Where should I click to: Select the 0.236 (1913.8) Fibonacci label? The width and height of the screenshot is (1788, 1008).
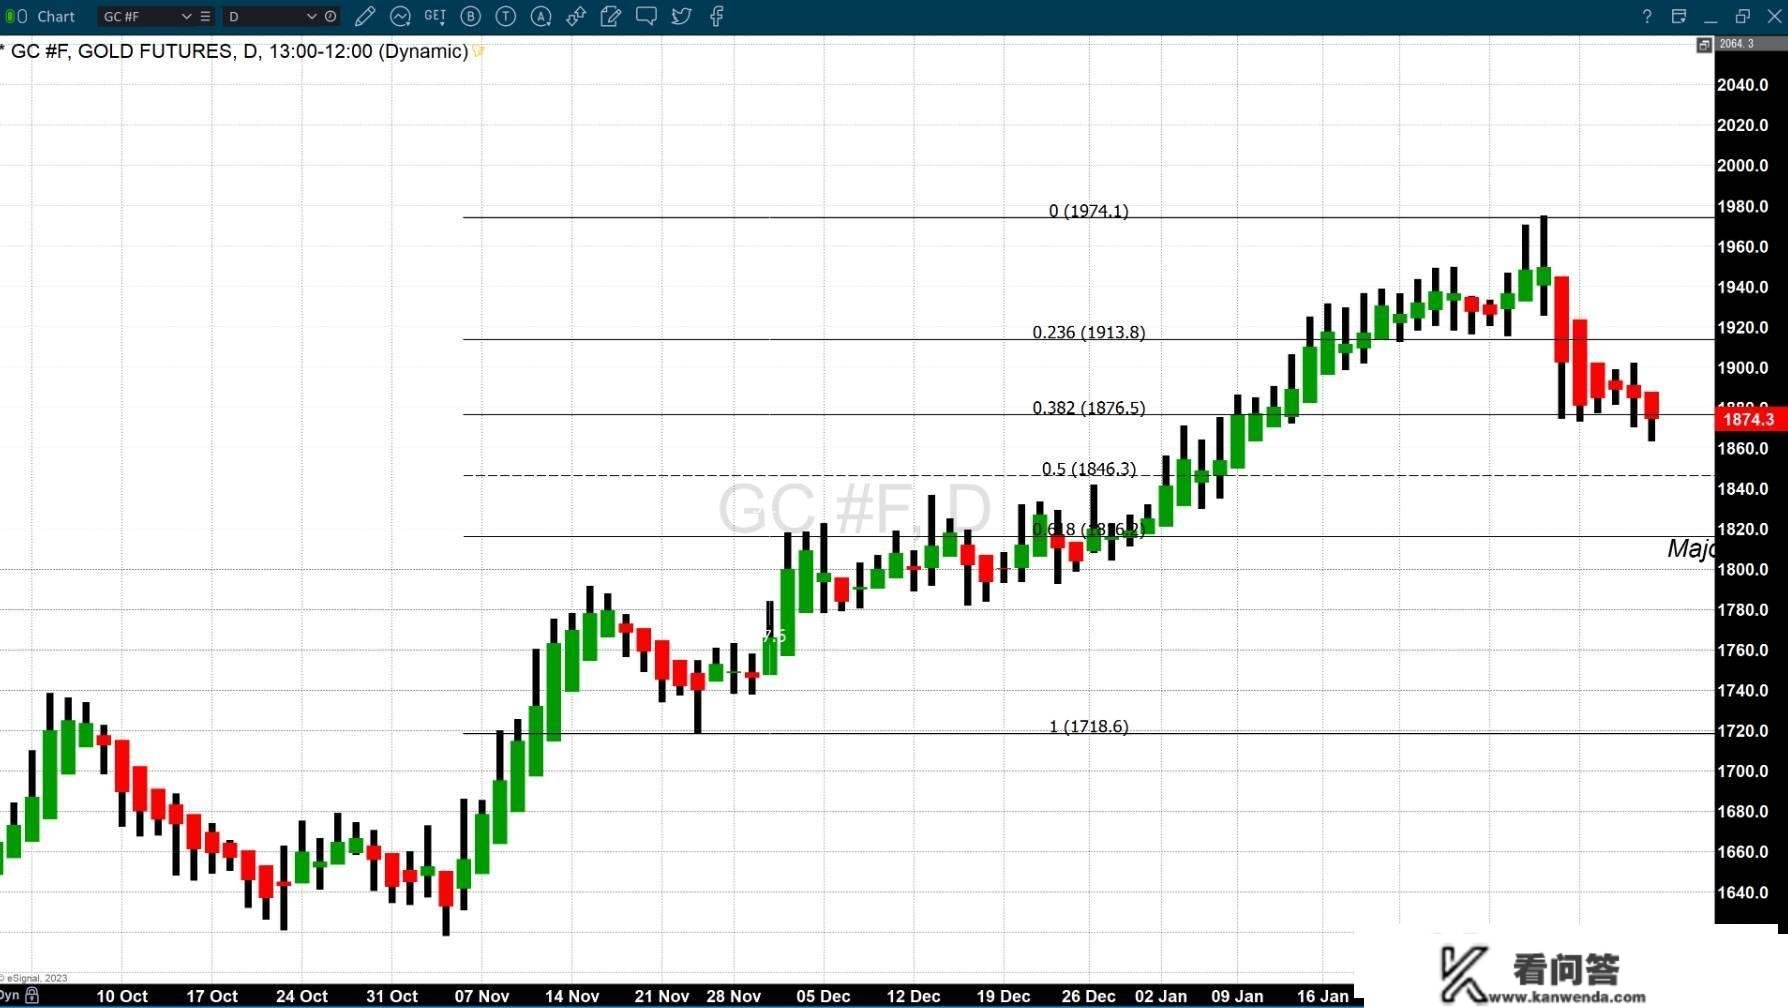tap(1088, 332)
